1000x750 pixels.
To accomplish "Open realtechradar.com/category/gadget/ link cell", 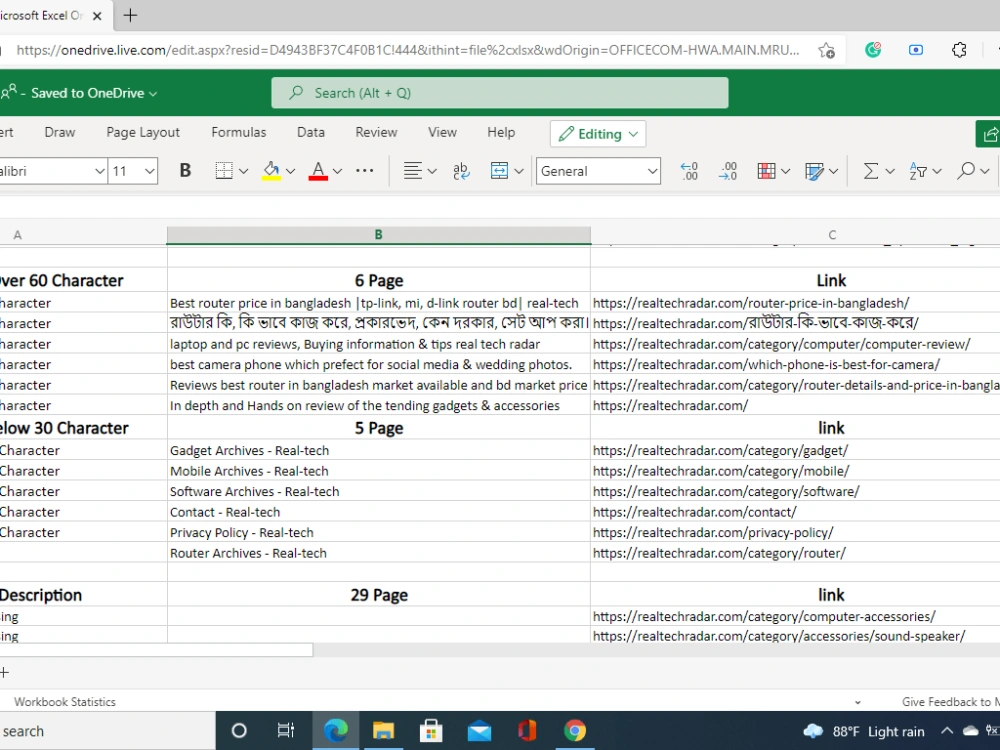I will pos(795,450).
